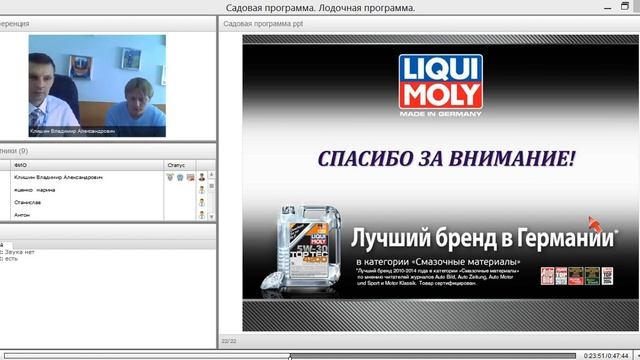
Task: Click the slide counter 22/22
Action: pos(229,341)
